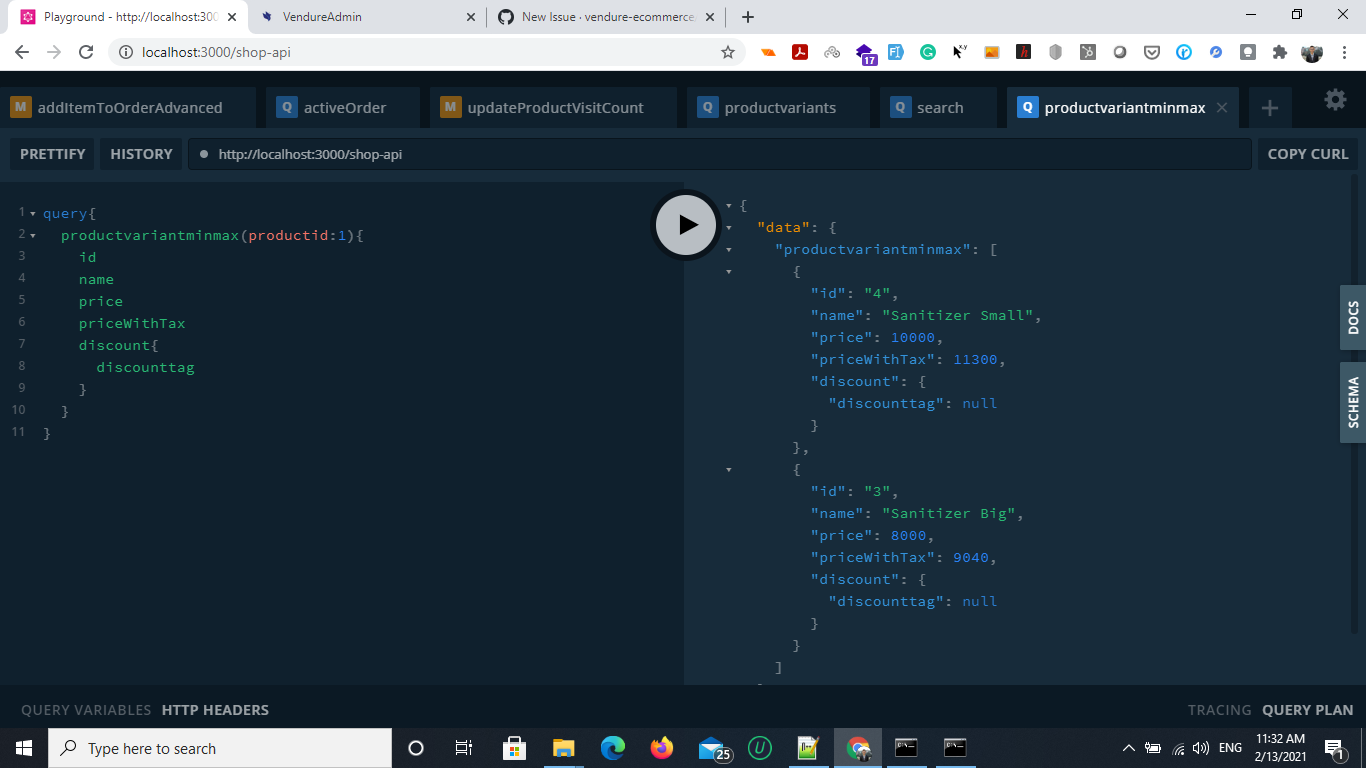Click the Grammarly extension icon
Viewport: 1366px width, 768px height.
[927, 51]
